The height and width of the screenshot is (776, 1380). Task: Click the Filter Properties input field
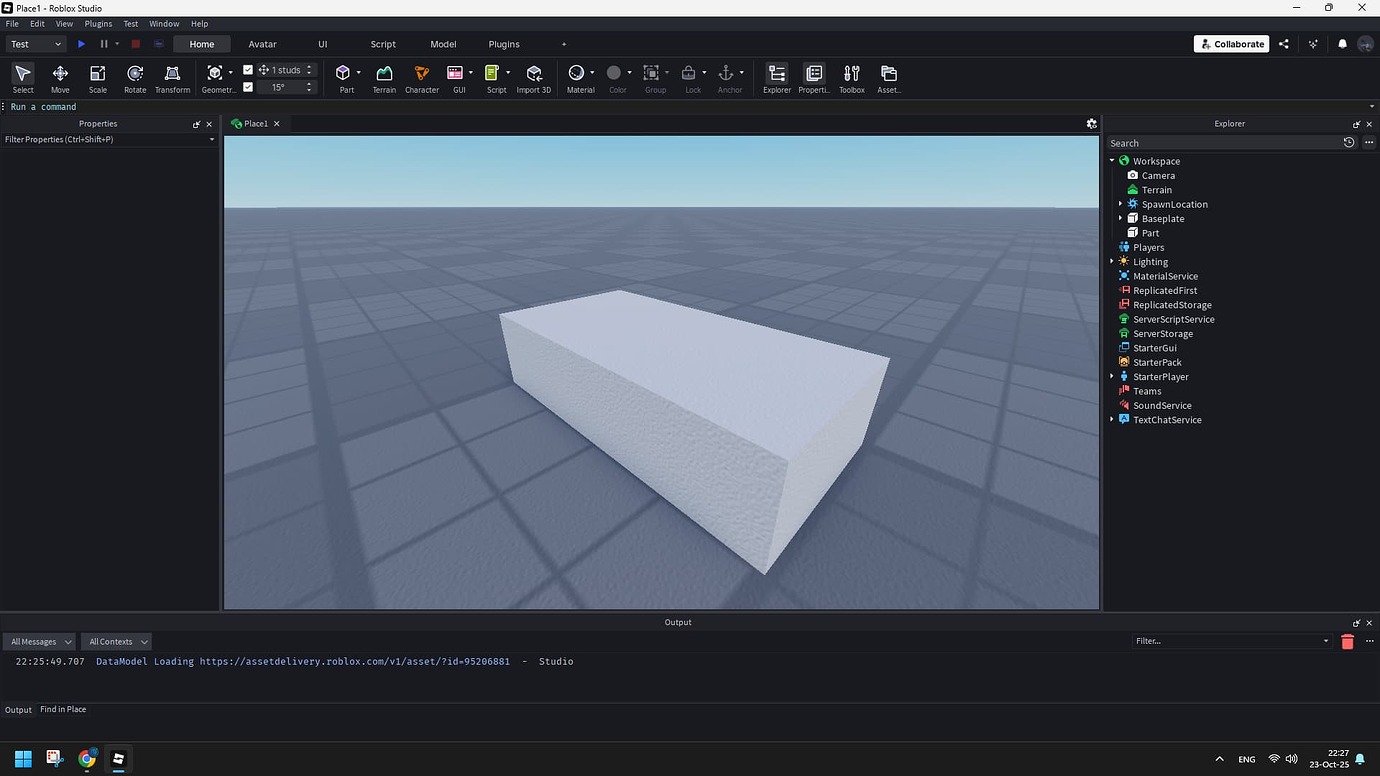tap(109, 140)
